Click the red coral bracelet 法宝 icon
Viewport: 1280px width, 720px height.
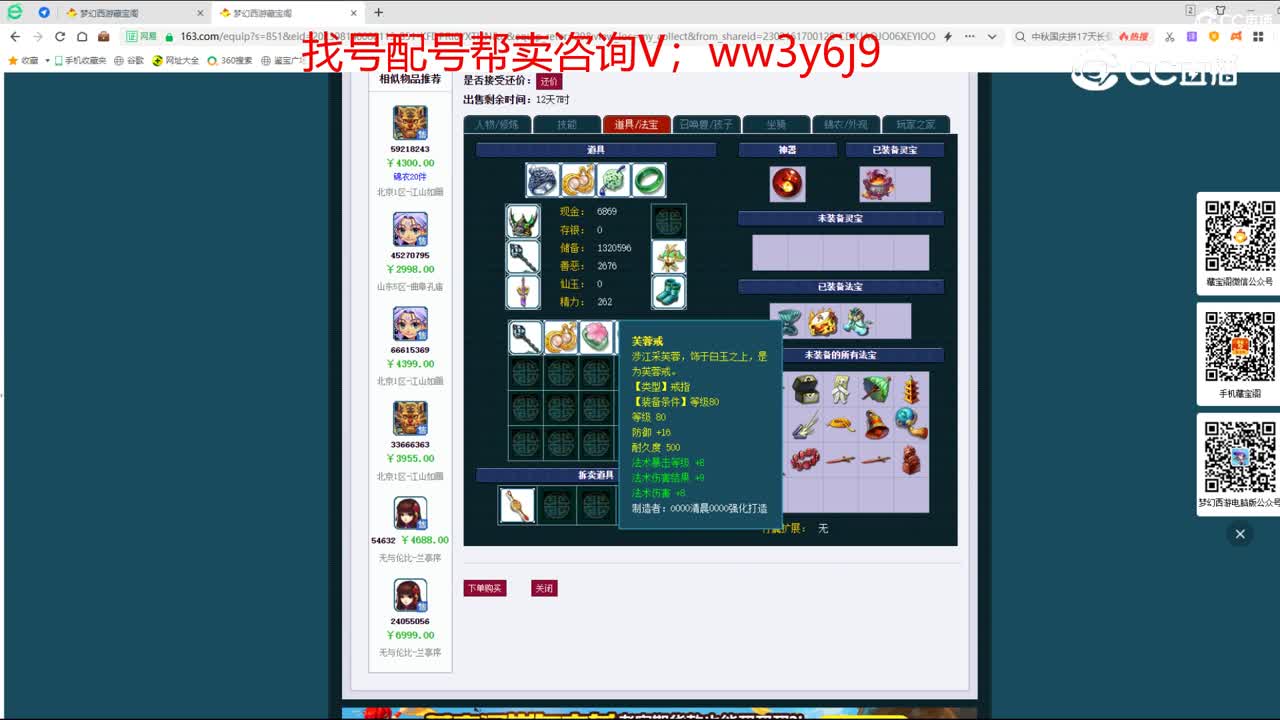(806, 460)
